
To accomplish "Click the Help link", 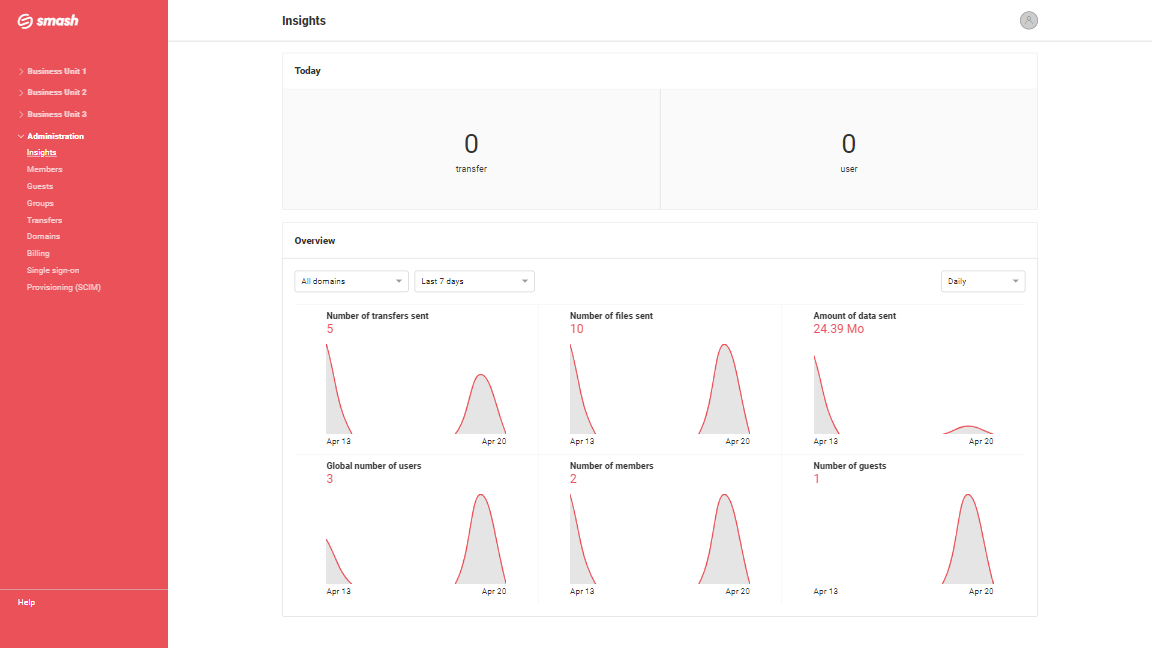I will click(26, 602).
